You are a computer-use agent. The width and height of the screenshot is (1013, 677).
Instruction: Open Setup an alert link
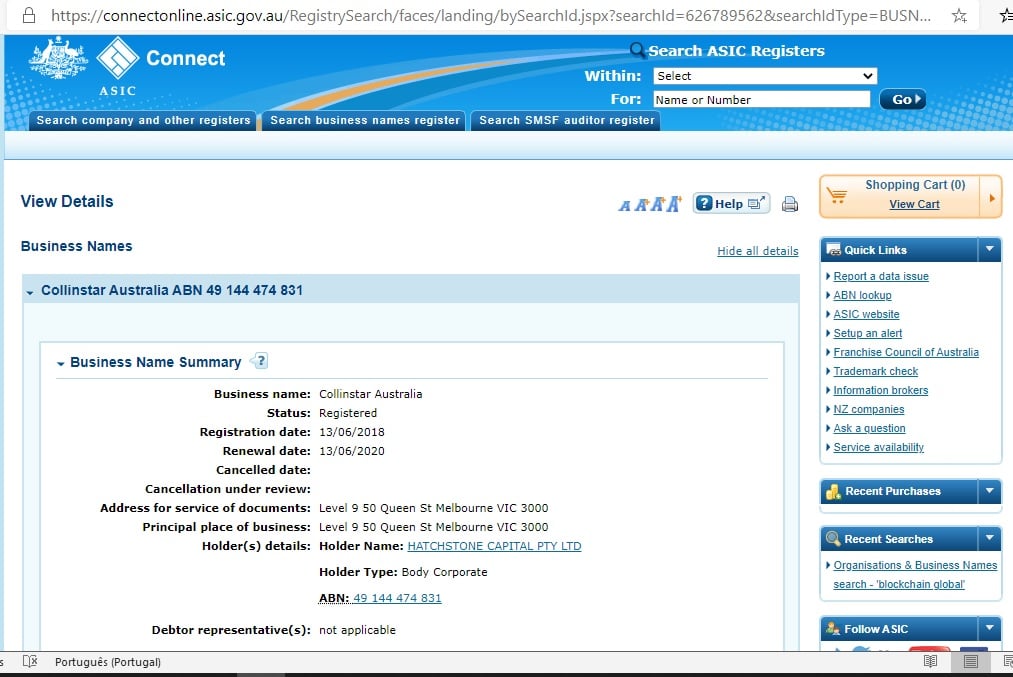pyautogui.click(x=868, y=333)
